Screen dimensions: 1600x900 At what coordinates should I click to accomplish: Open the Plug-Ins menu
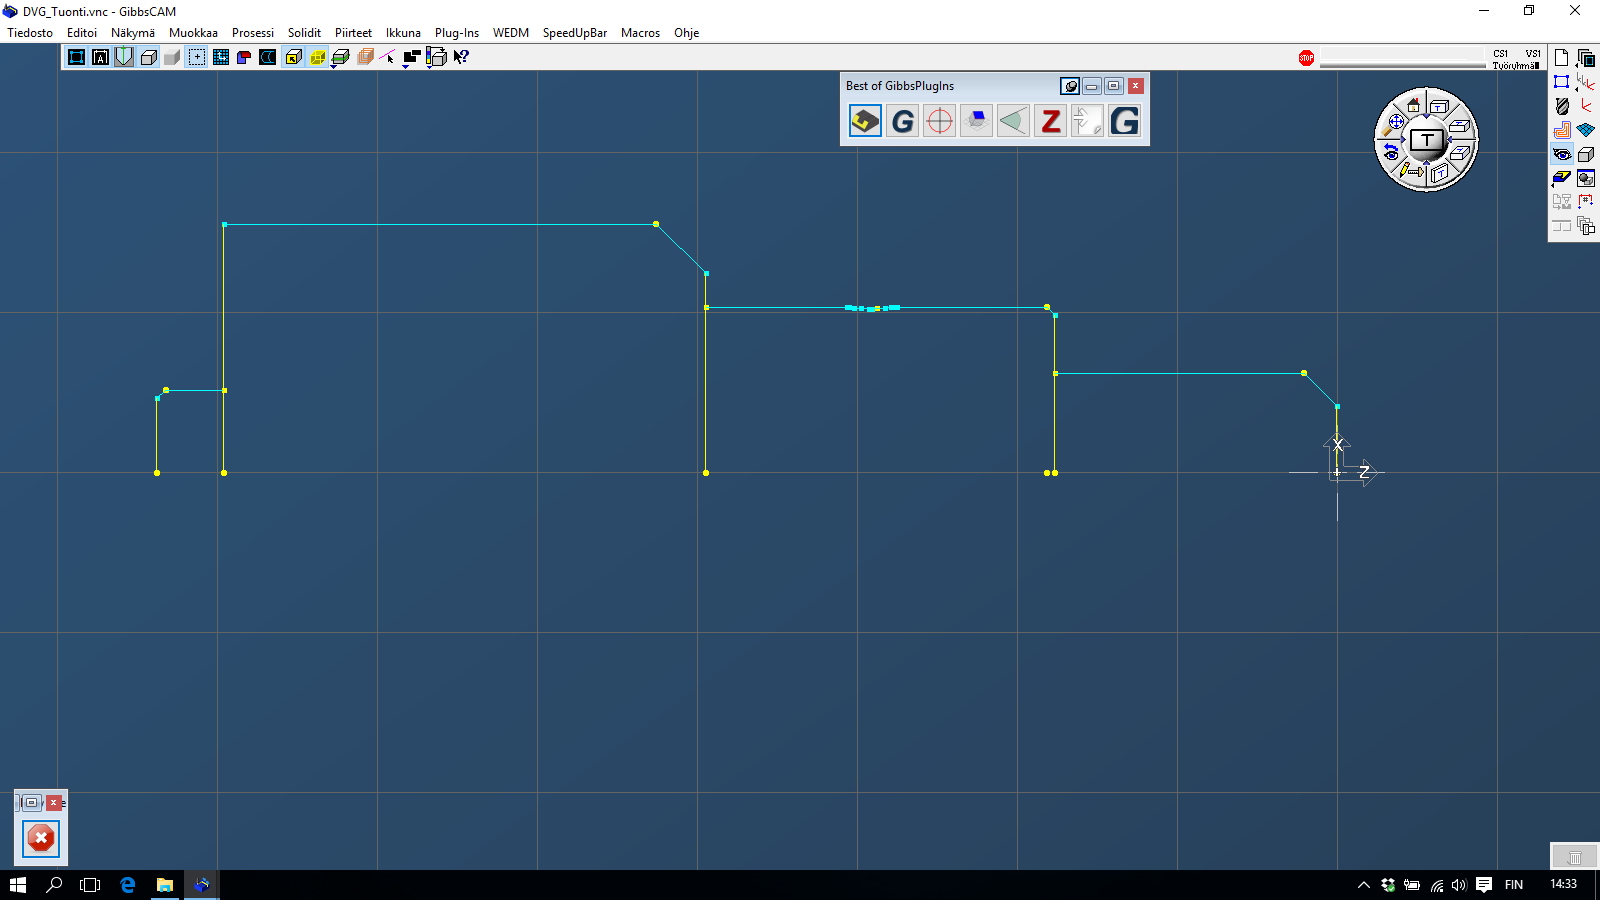(x=457, y=33)
